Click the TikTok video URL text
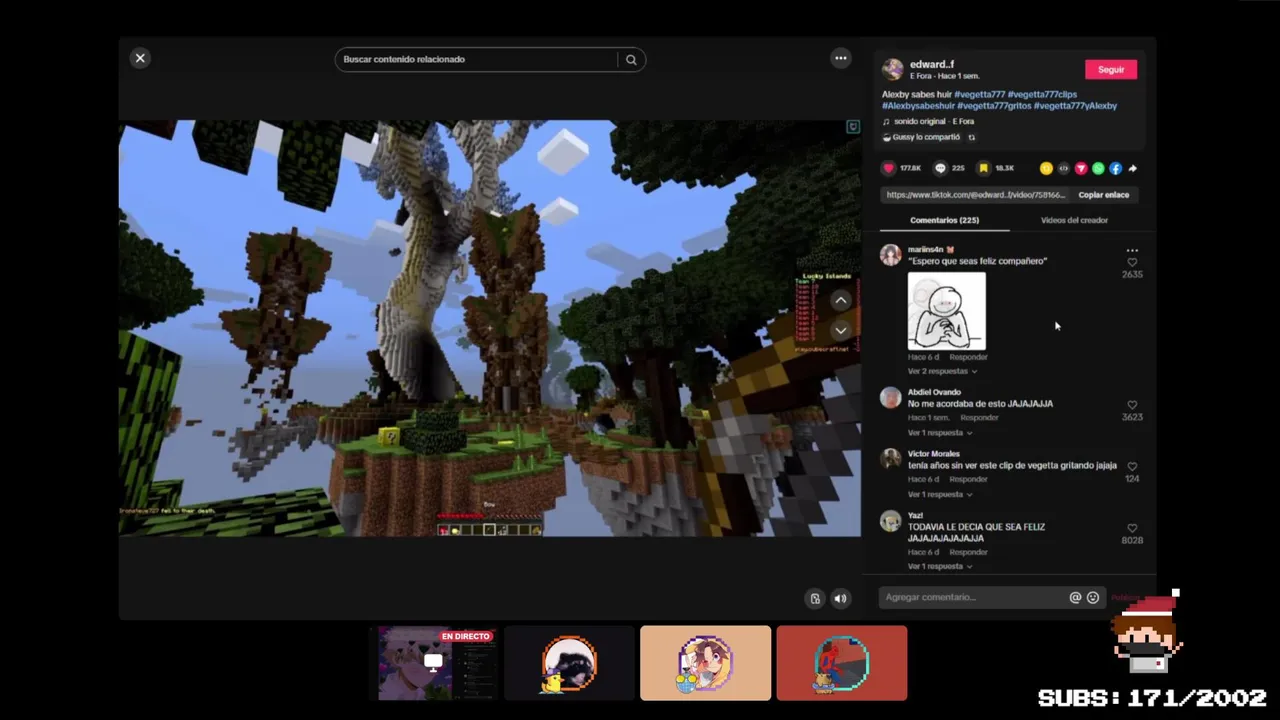Screen dimensions: 1280x720 pyautogui.click(x=976, y=195)
